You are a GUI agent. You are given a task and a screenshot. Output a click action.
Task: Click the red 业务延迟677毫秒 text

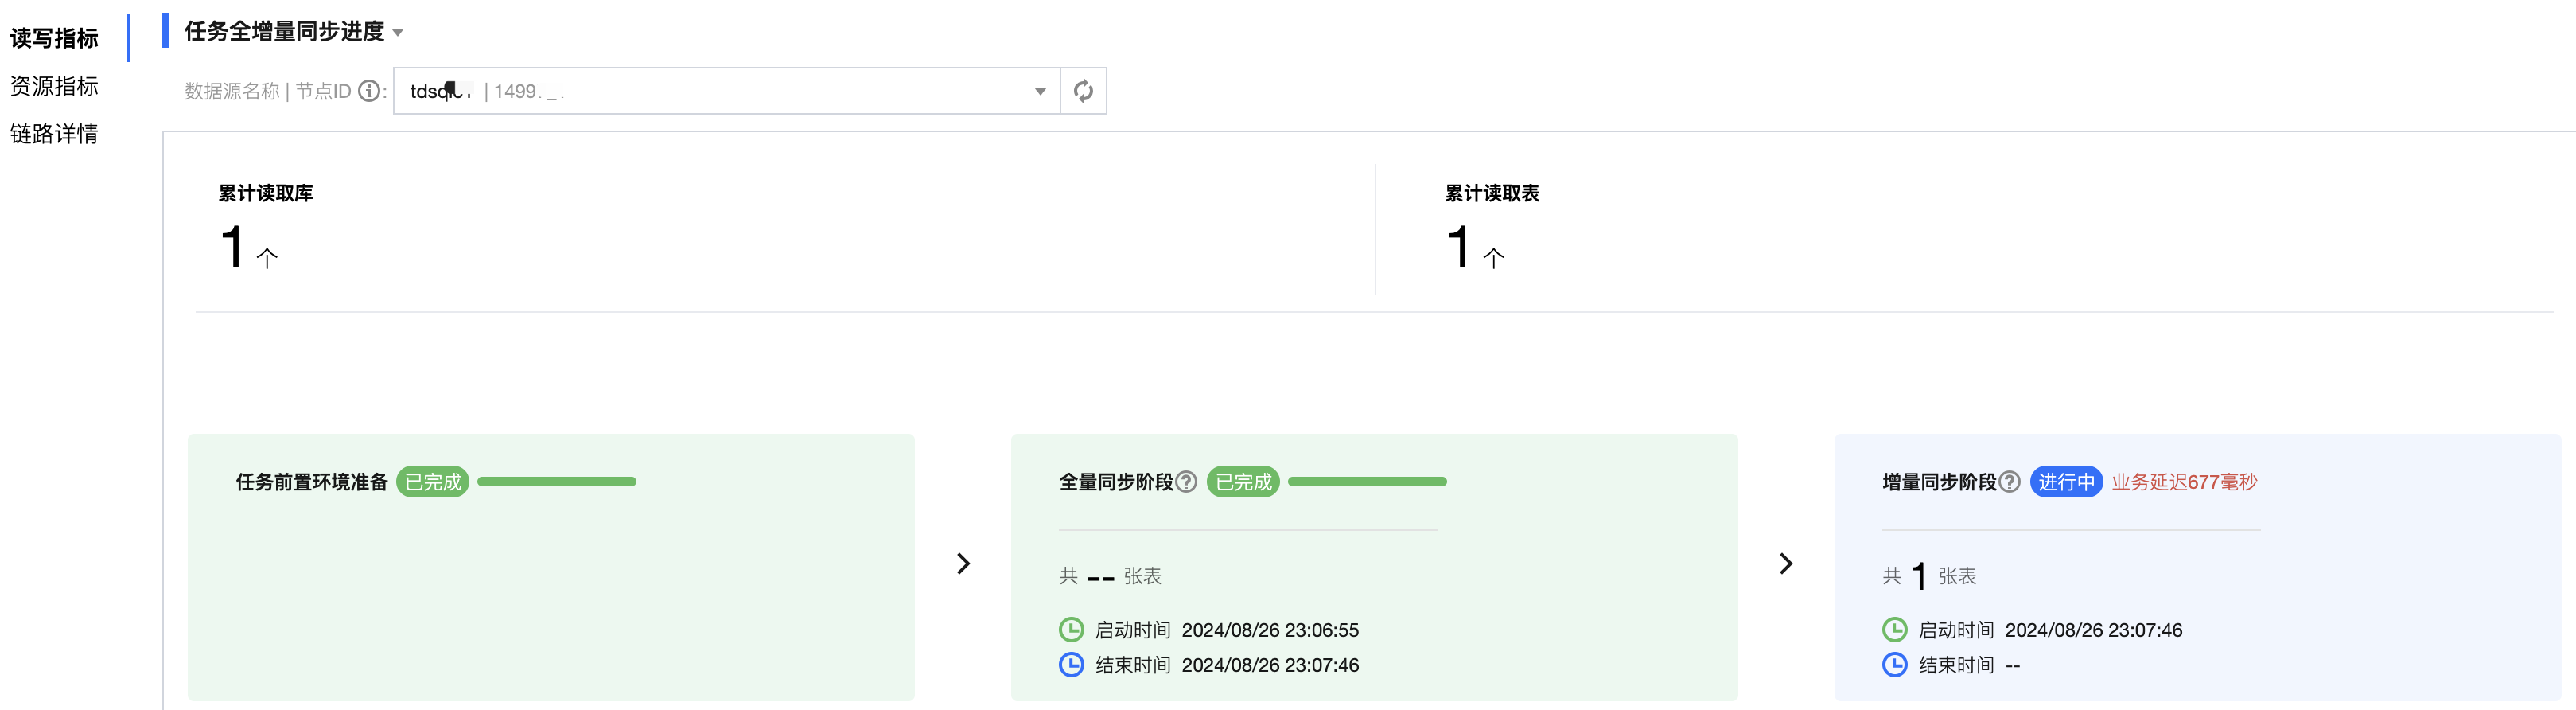tap(2184, 482)
